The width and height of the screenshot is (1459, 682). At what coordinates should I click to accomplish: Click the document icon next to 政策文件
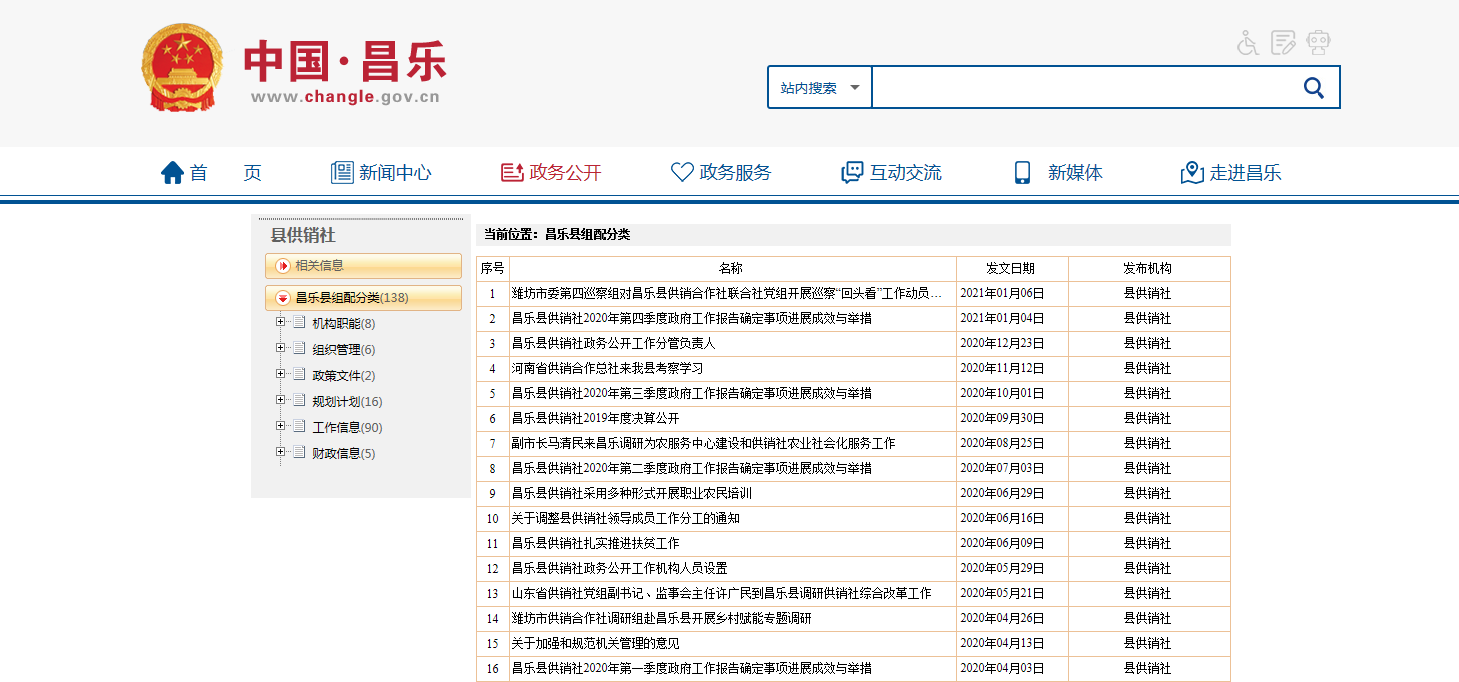(299, 376)
